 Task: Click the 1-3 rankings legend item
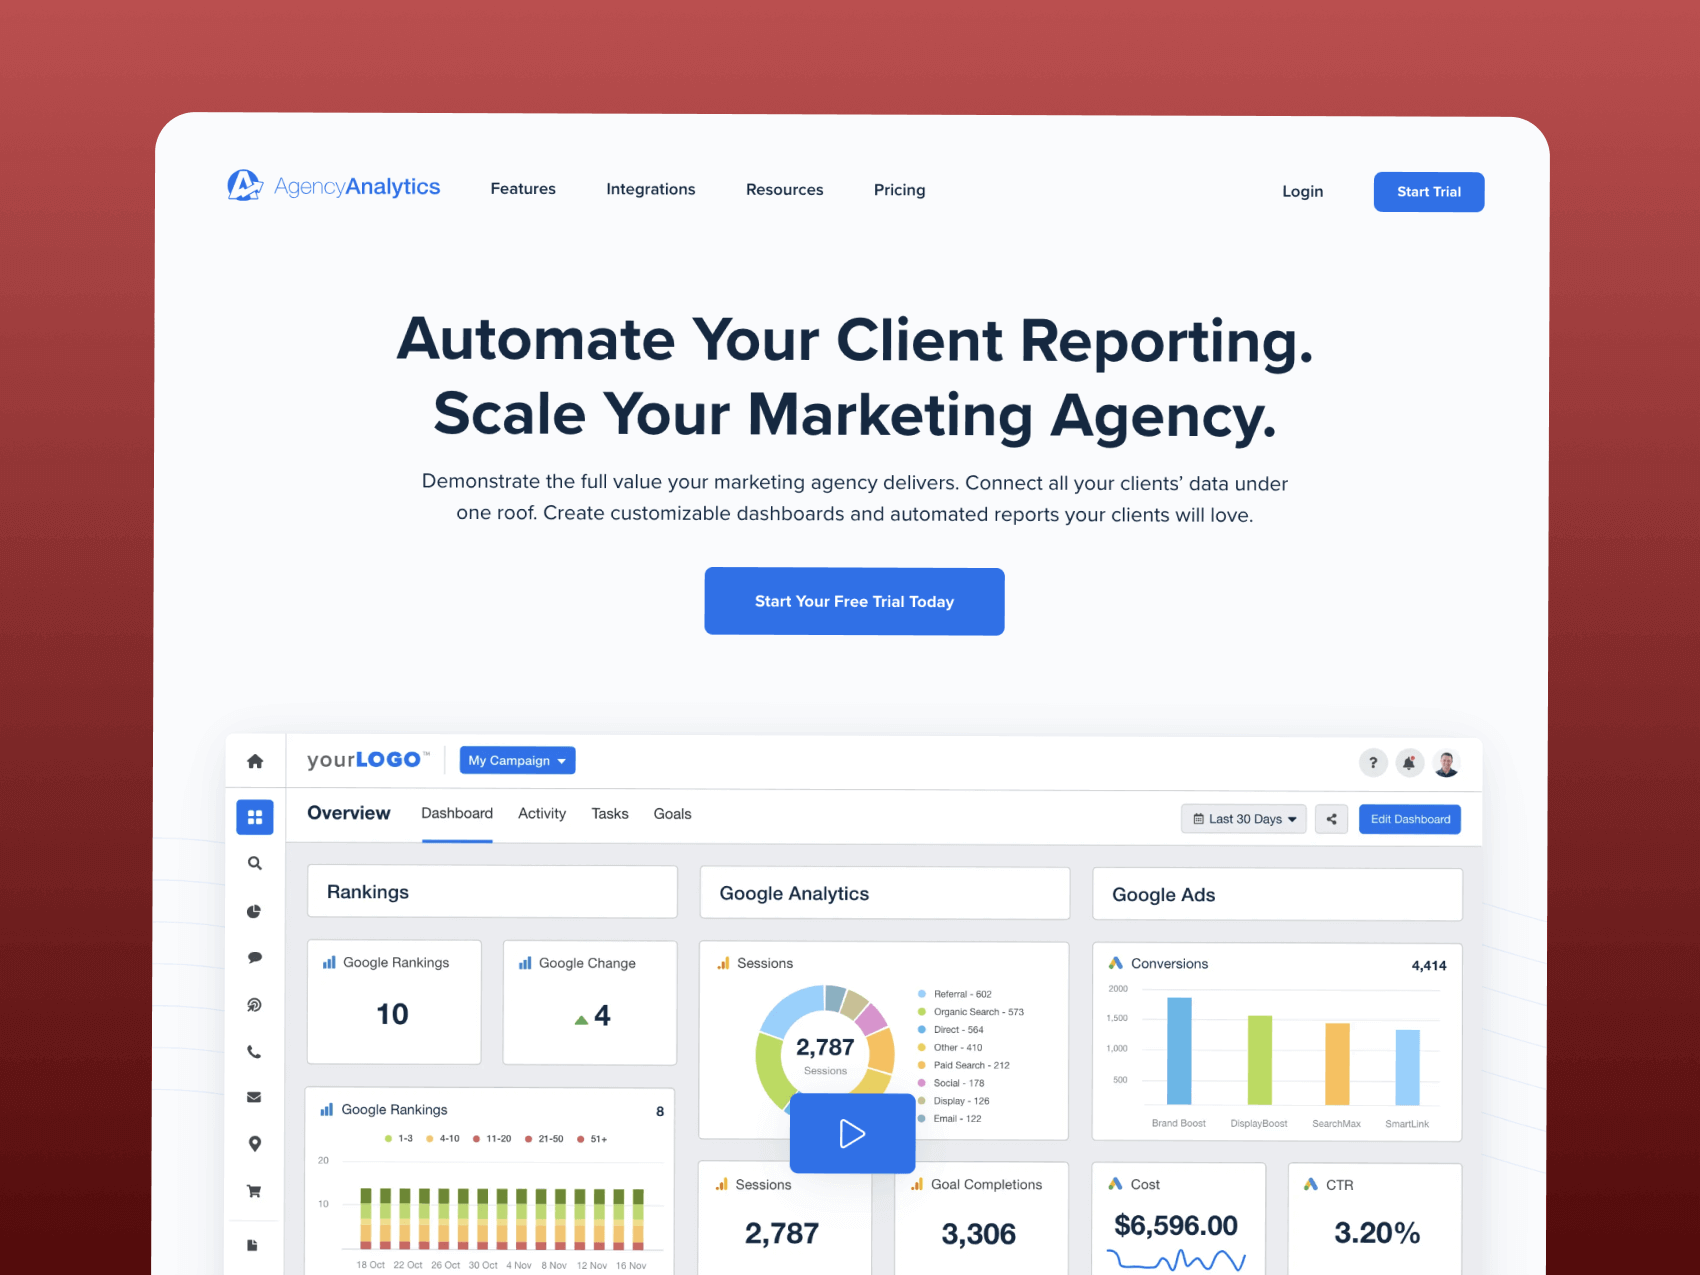point(399,1139)
